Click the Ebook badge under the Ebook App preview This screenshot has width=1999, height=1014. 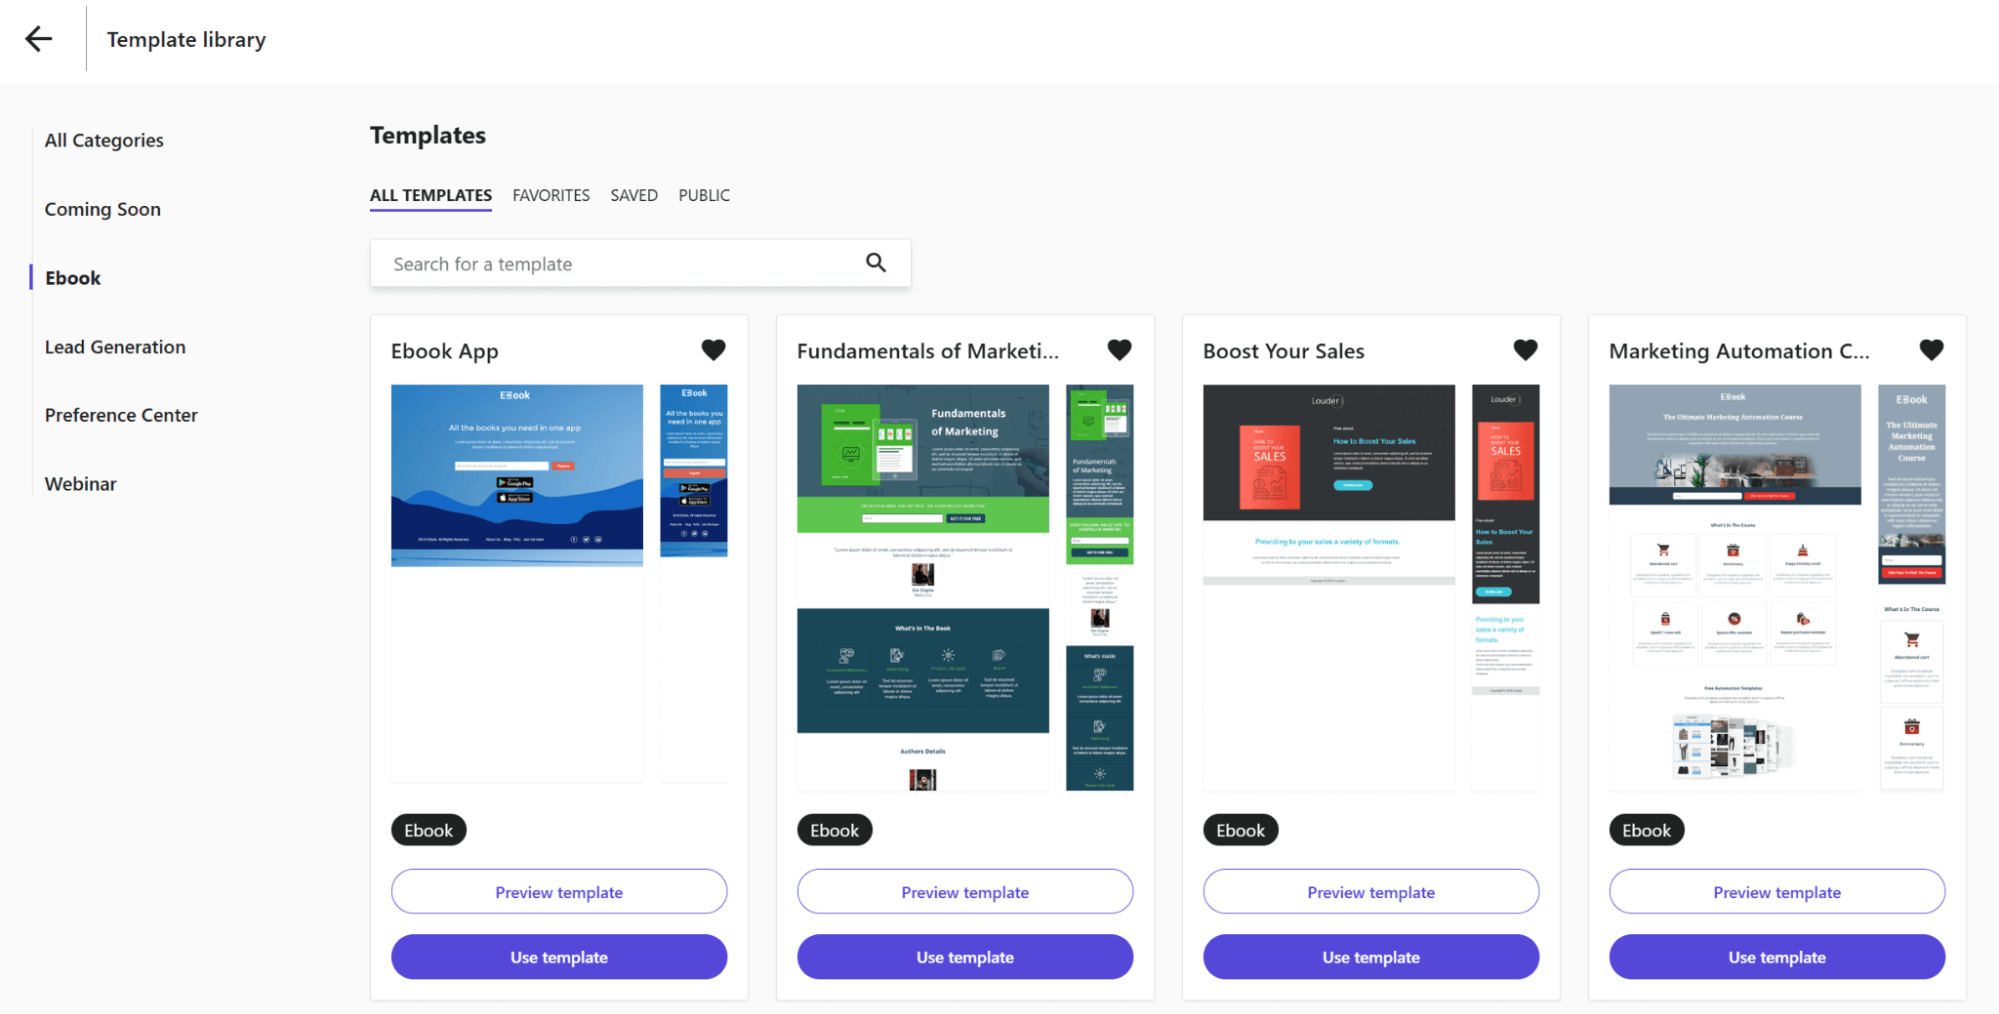428,829
